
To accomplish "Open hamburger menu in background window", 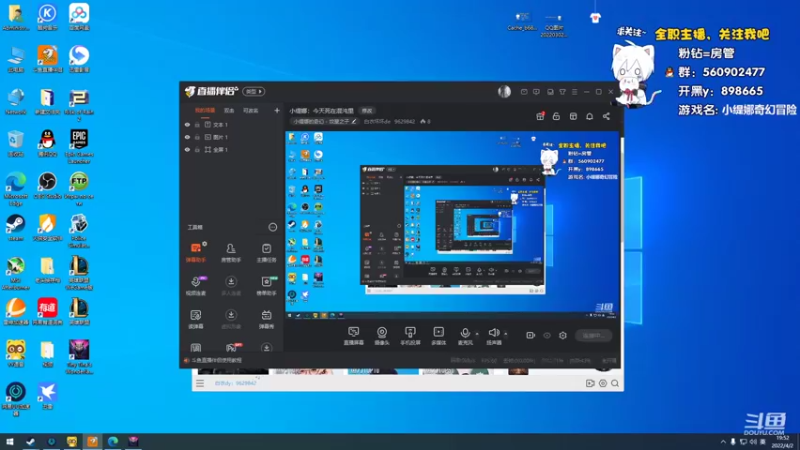I will [x=200, y=383].
